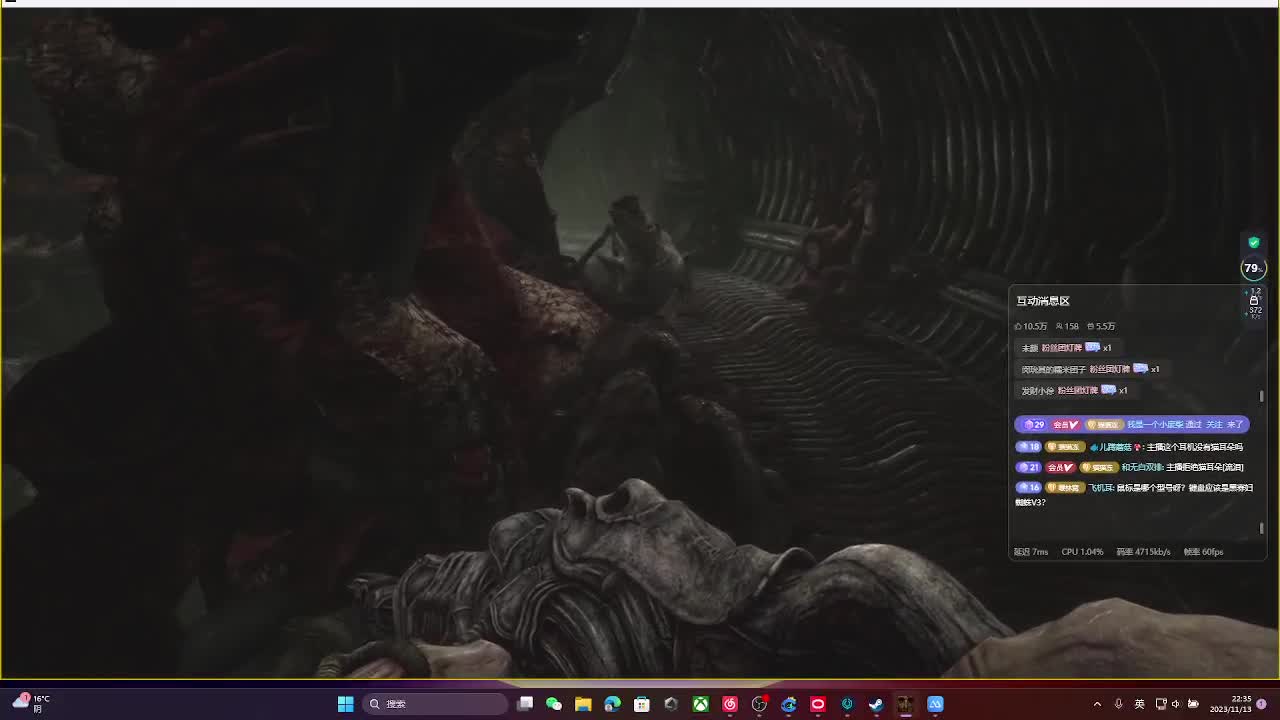Click the taskbar search box

tap(435, 704)
